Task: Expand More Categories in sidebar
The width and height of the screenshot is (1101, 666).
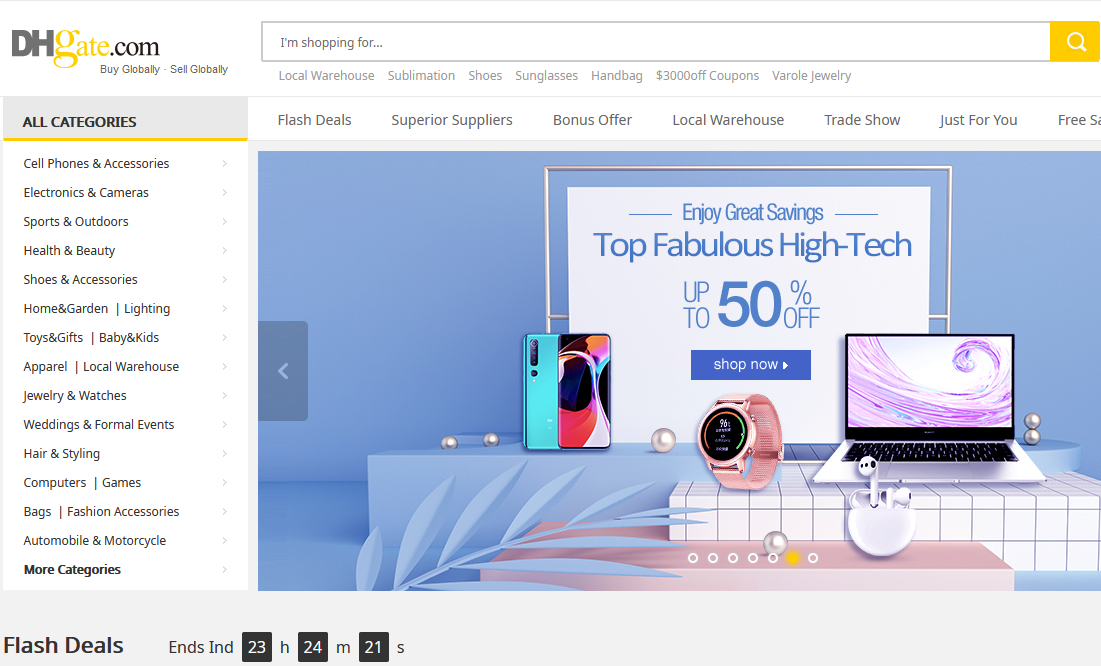Action: click(72, 569)
